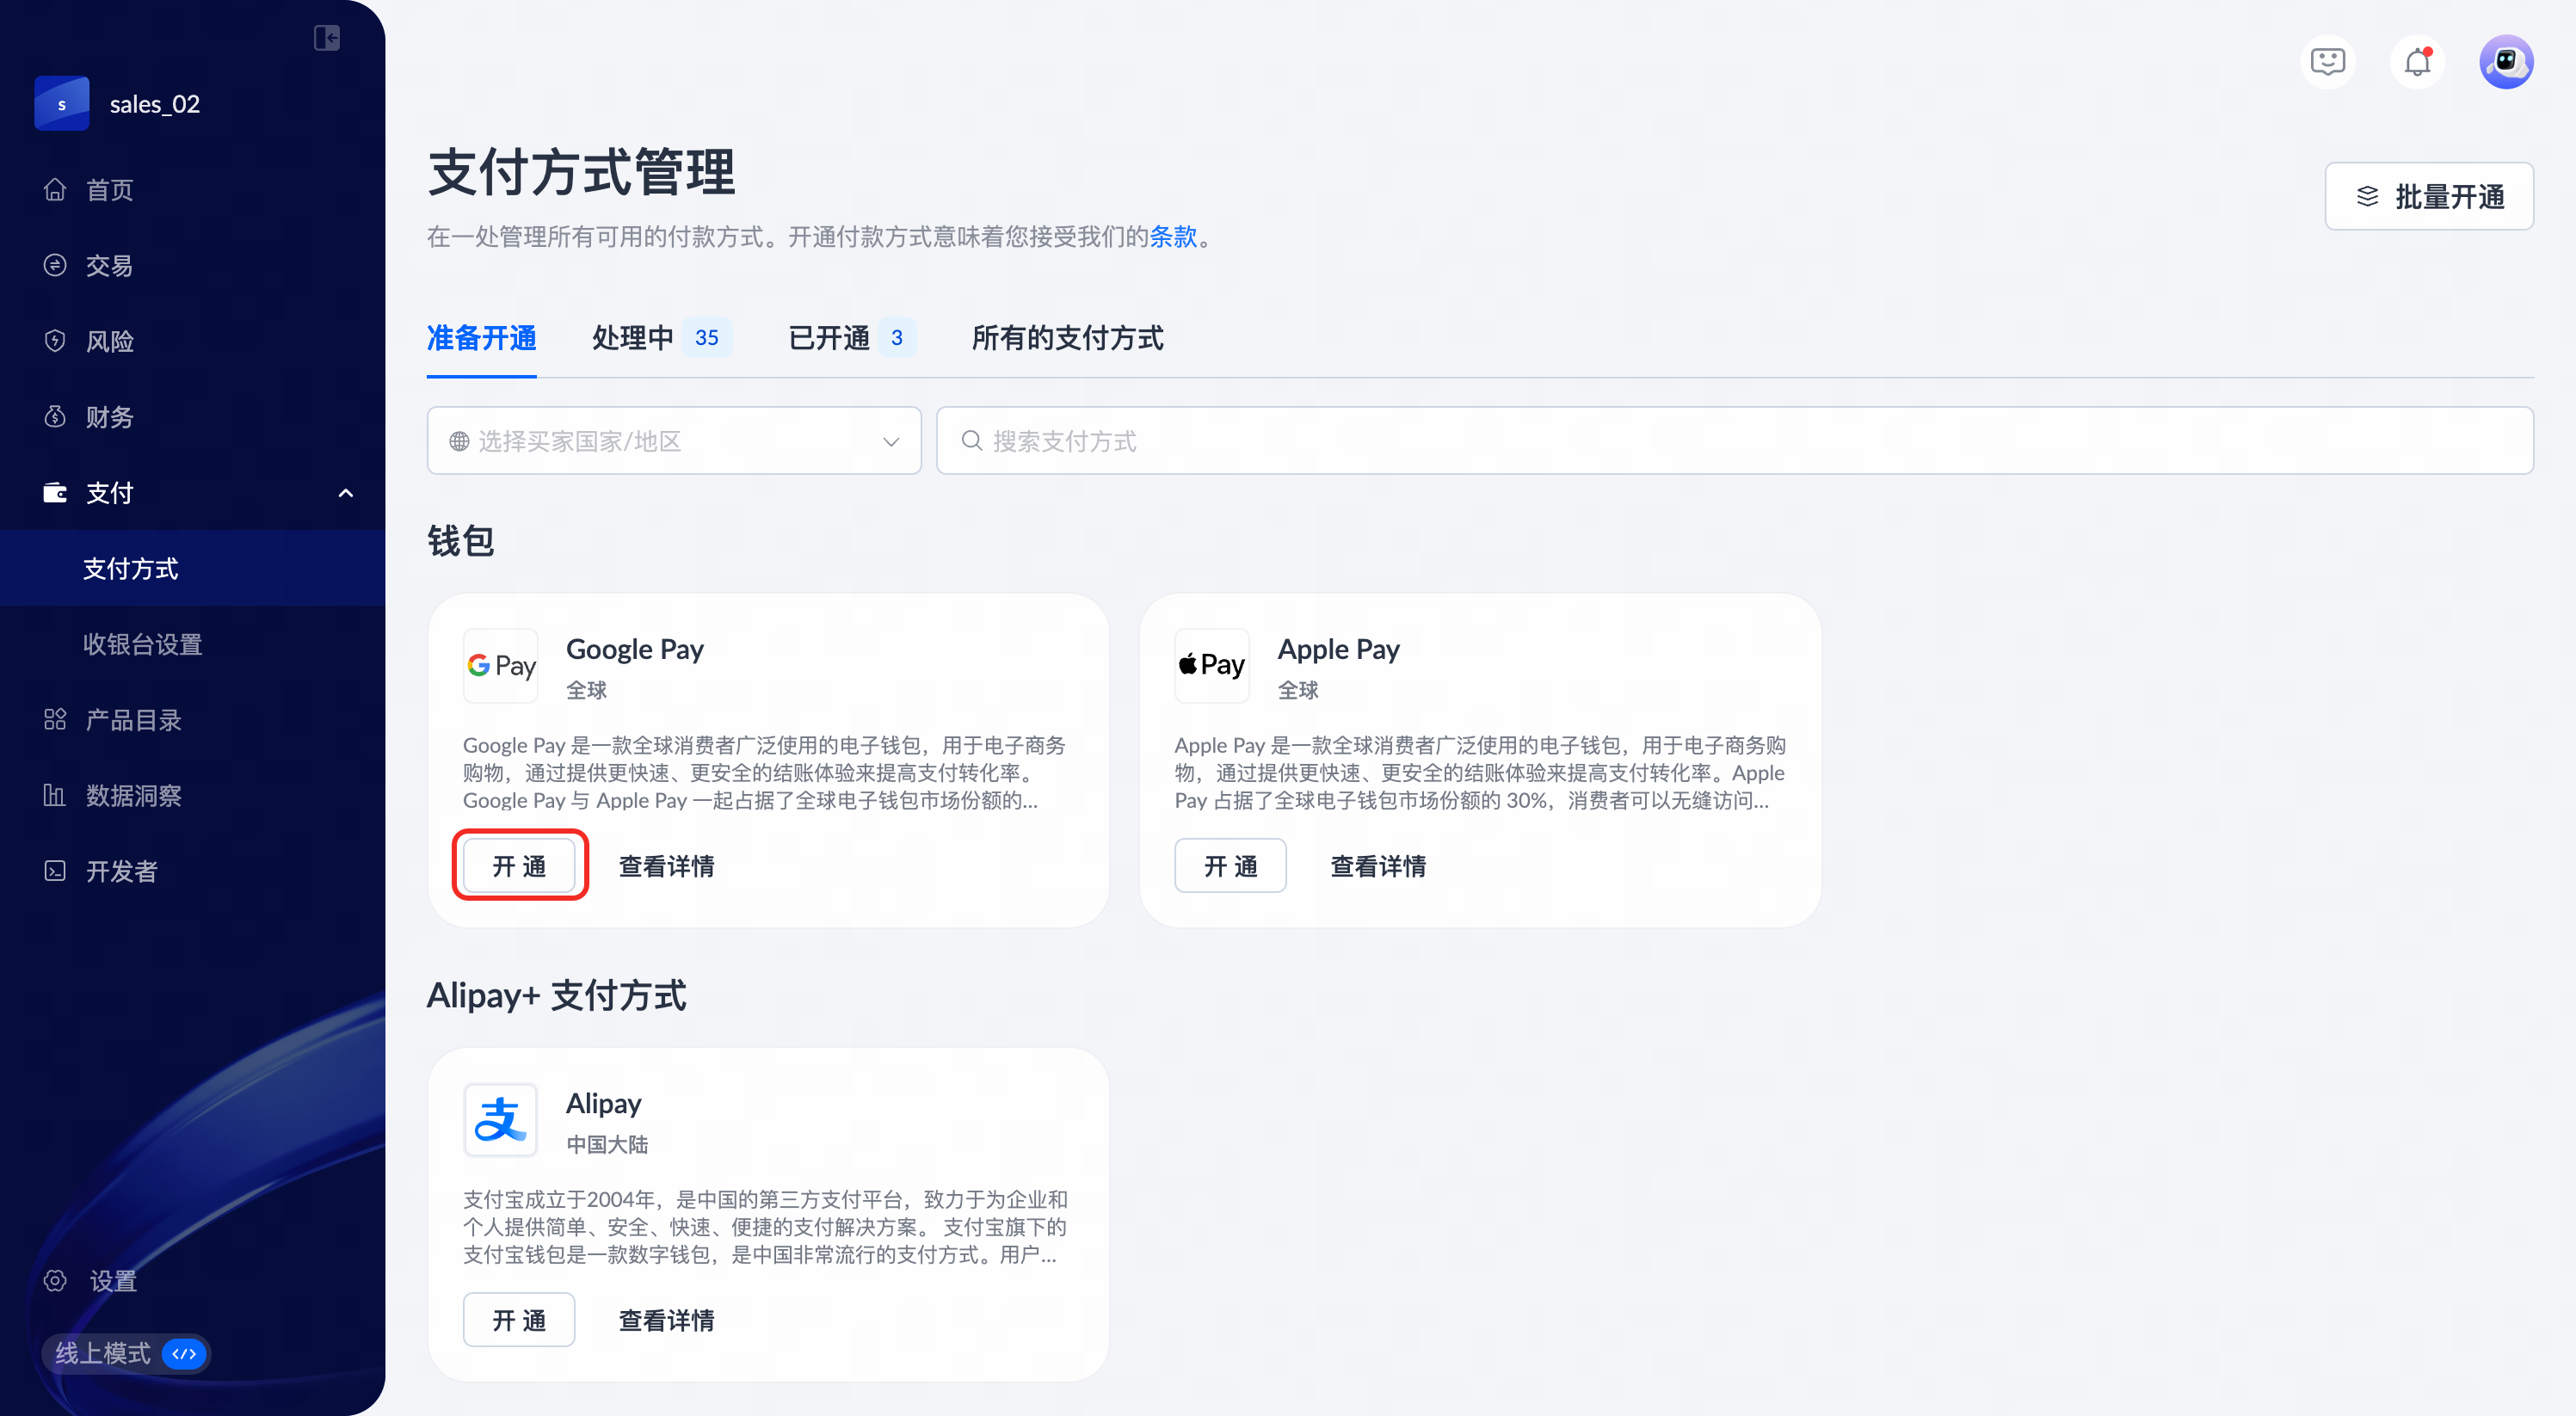Click the terminal icon beside 开发者
This screenshot has width=2576, height=1416.
[55, 871]
